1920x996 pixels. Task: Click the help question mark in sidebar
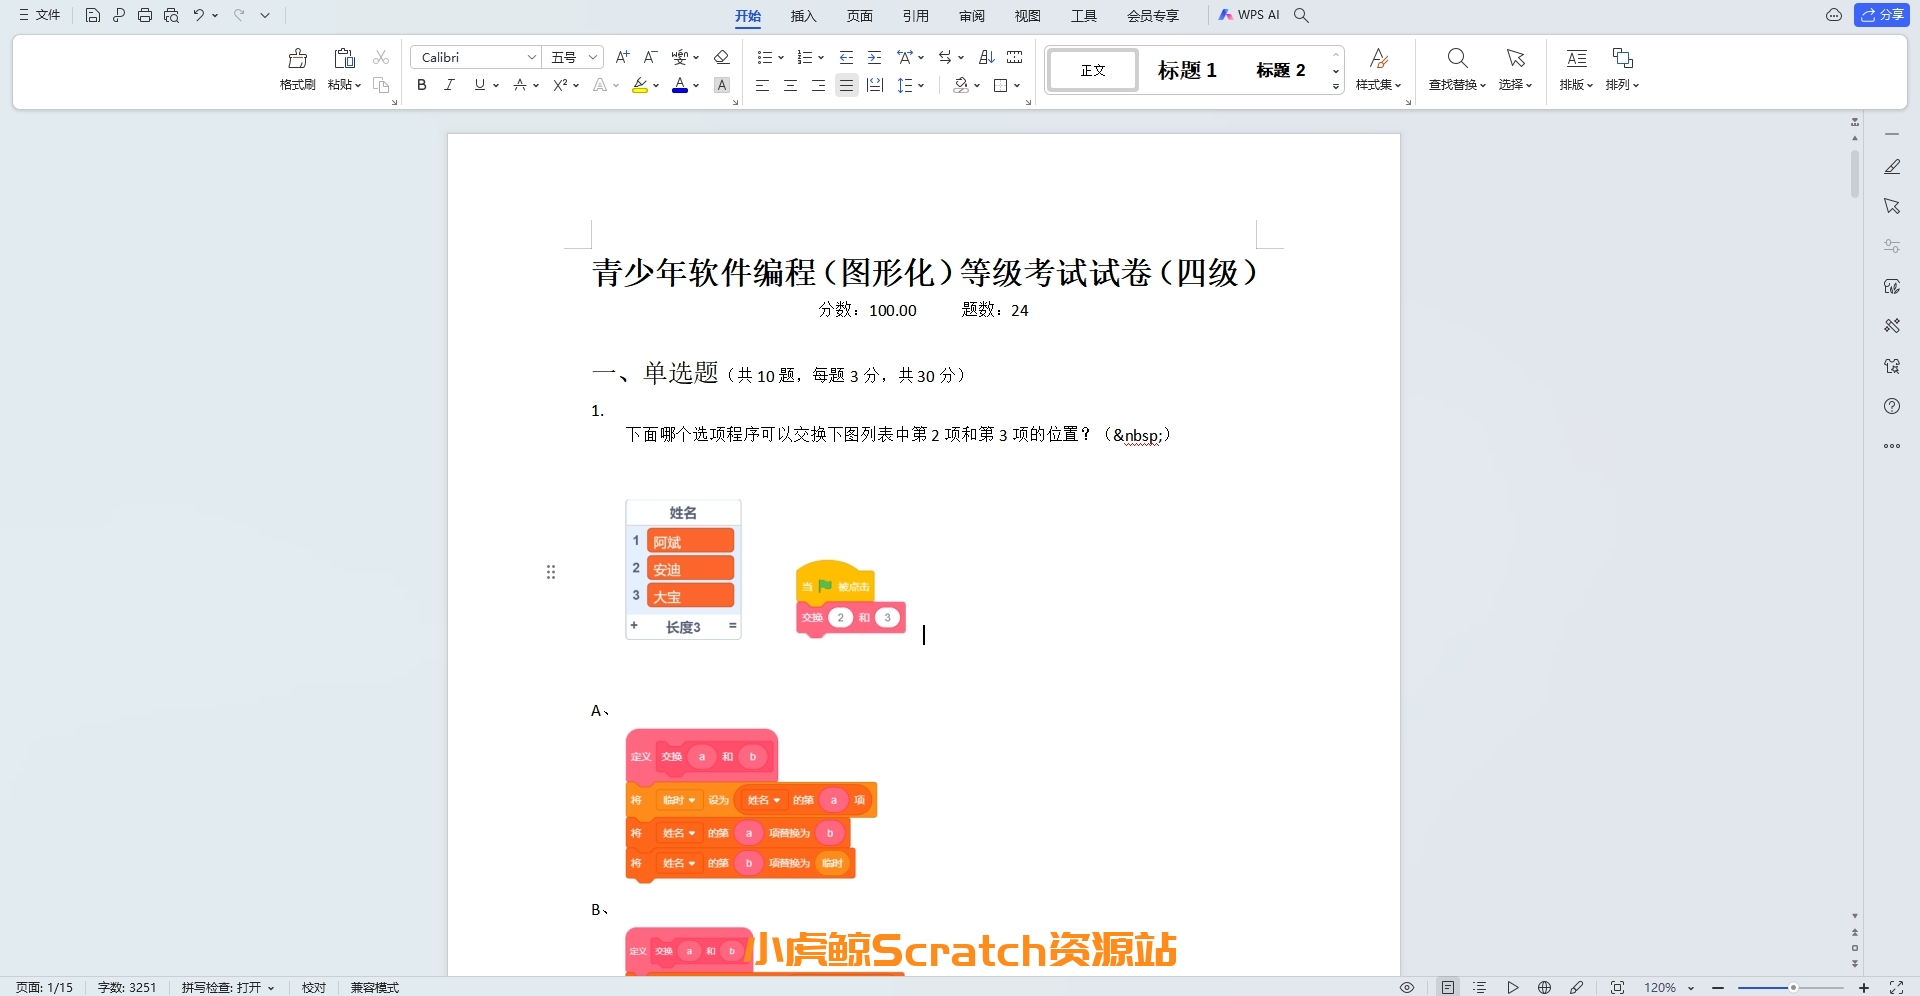coord(1892,406)
